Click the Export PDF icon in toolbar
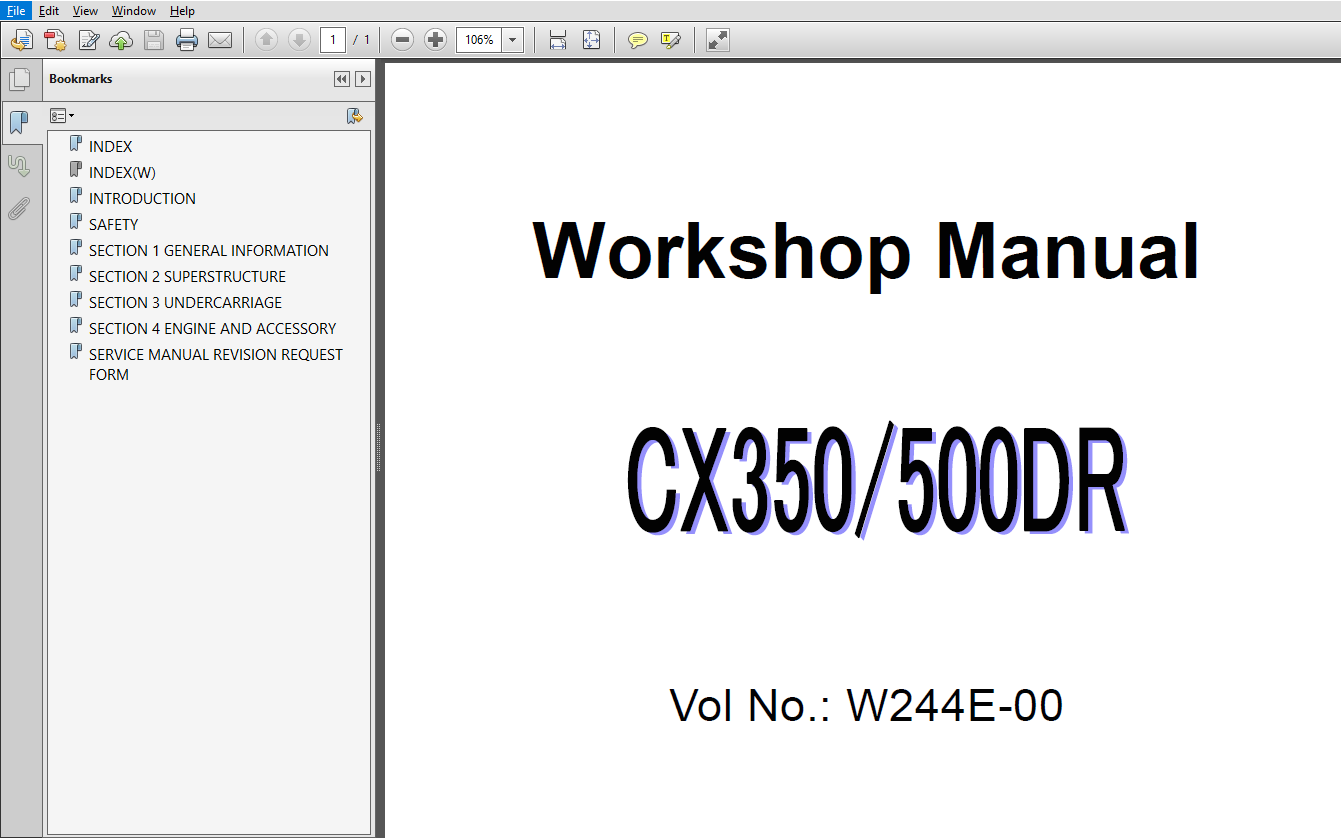This screenshot has width=1341, height=838. click(55, 40)
